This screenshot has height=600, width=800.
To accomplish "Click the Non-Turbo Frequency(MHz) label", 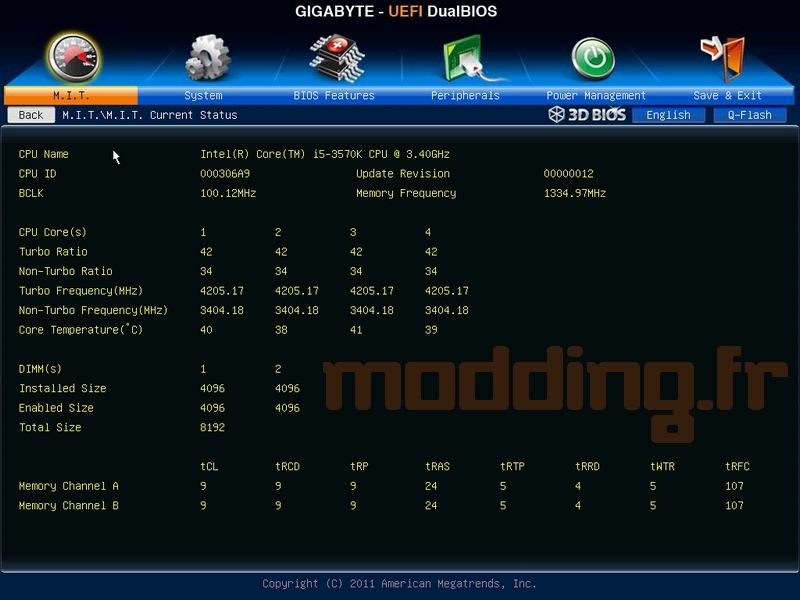I will [93, 310].
